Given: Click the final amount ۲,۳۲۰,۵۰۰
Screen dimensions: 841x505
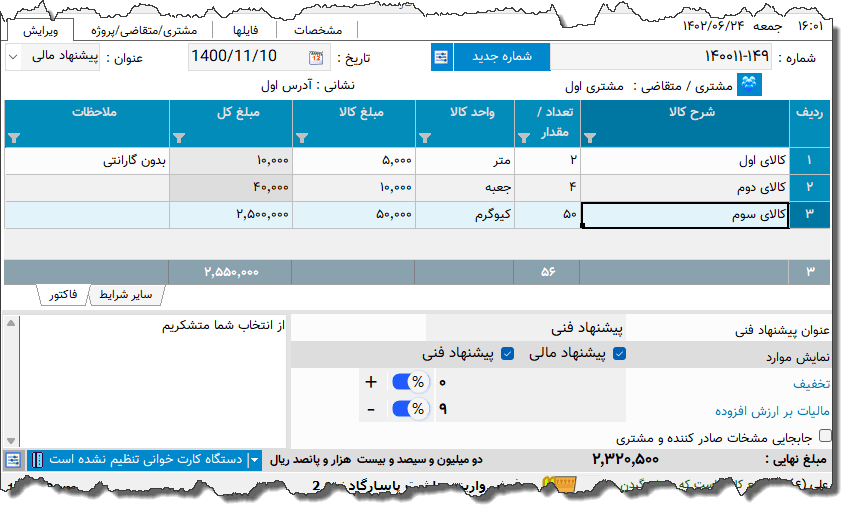Looking at the screenshot, I should 625,459.
